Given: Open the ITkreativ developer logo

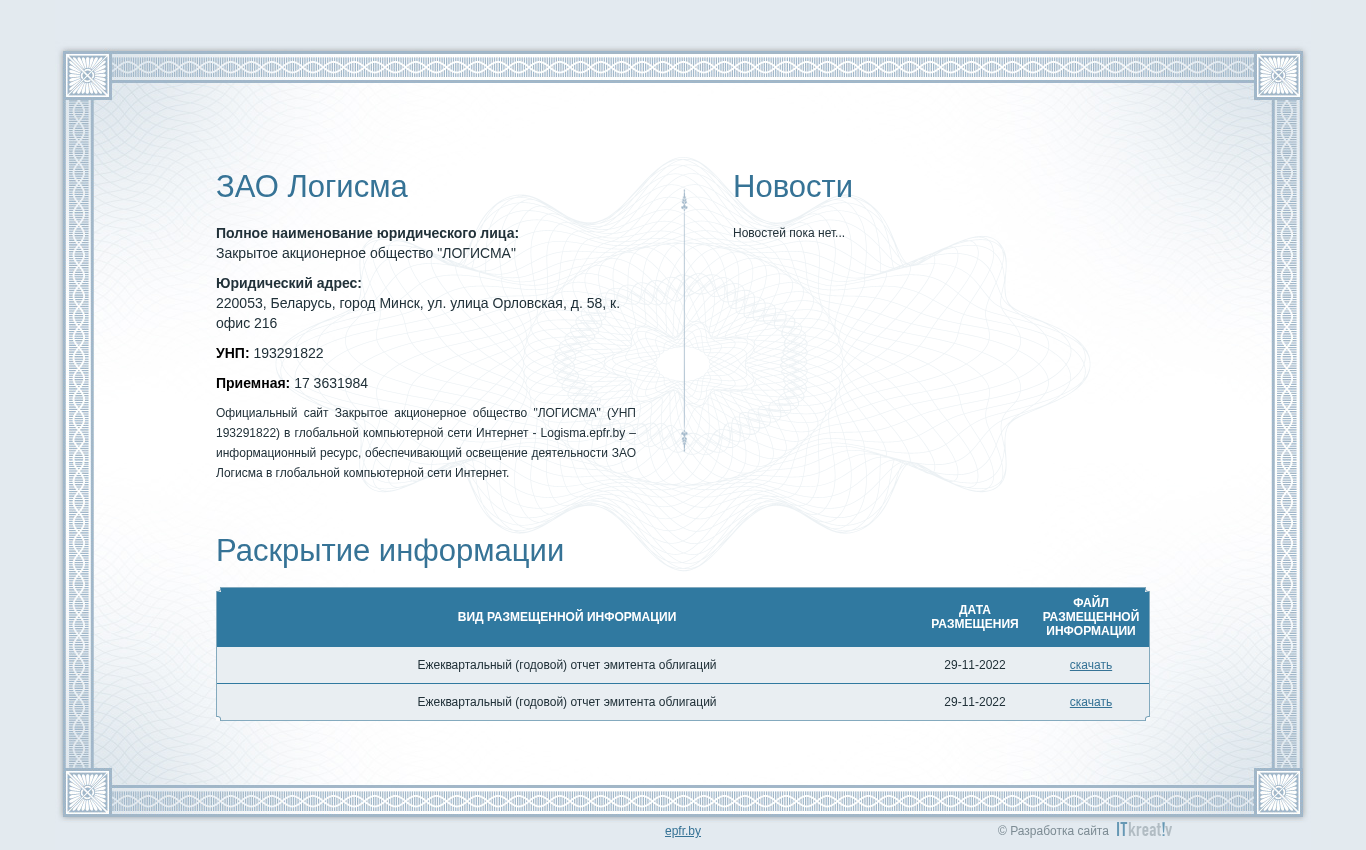Looking at the screenshot, I should point(1144,830).
